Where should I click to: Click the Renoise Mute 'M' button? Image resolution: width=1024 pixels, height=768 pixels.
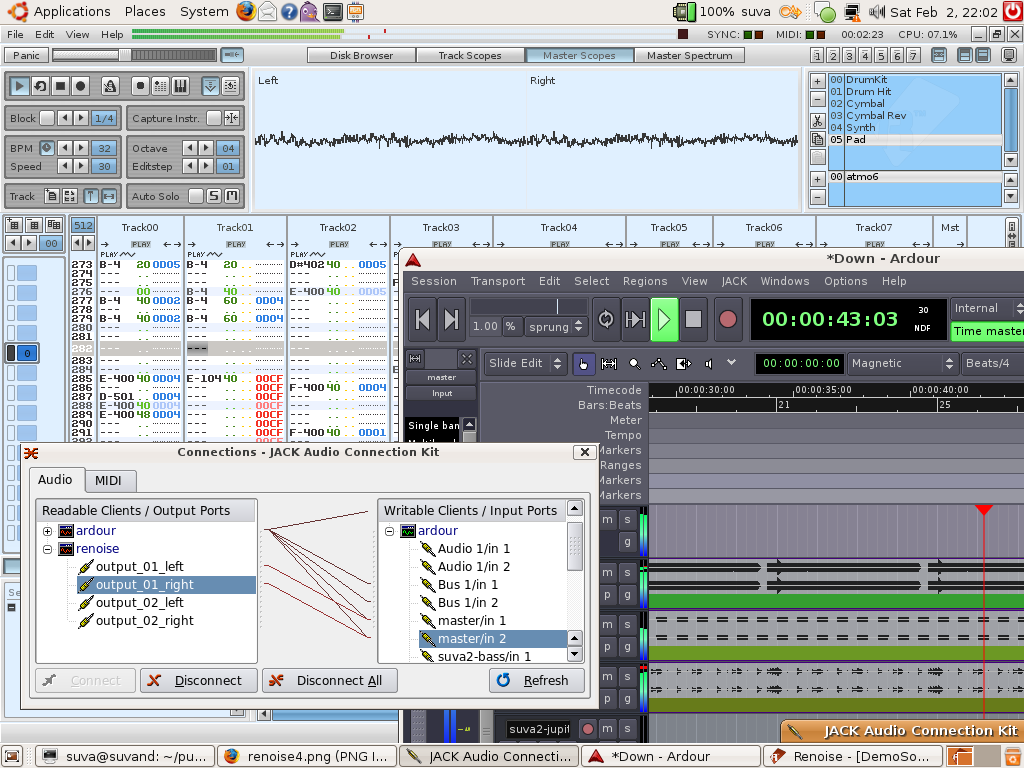(232, 196)
